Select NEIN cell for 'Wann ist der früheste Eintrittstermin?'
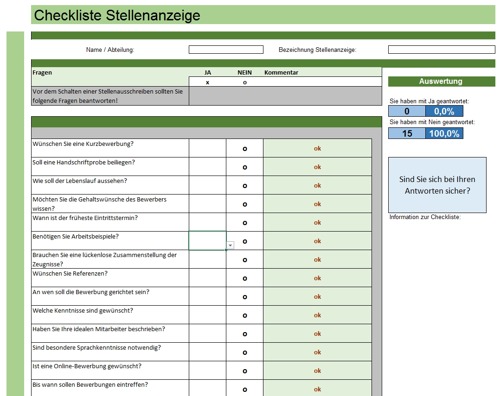 [245, 222]
